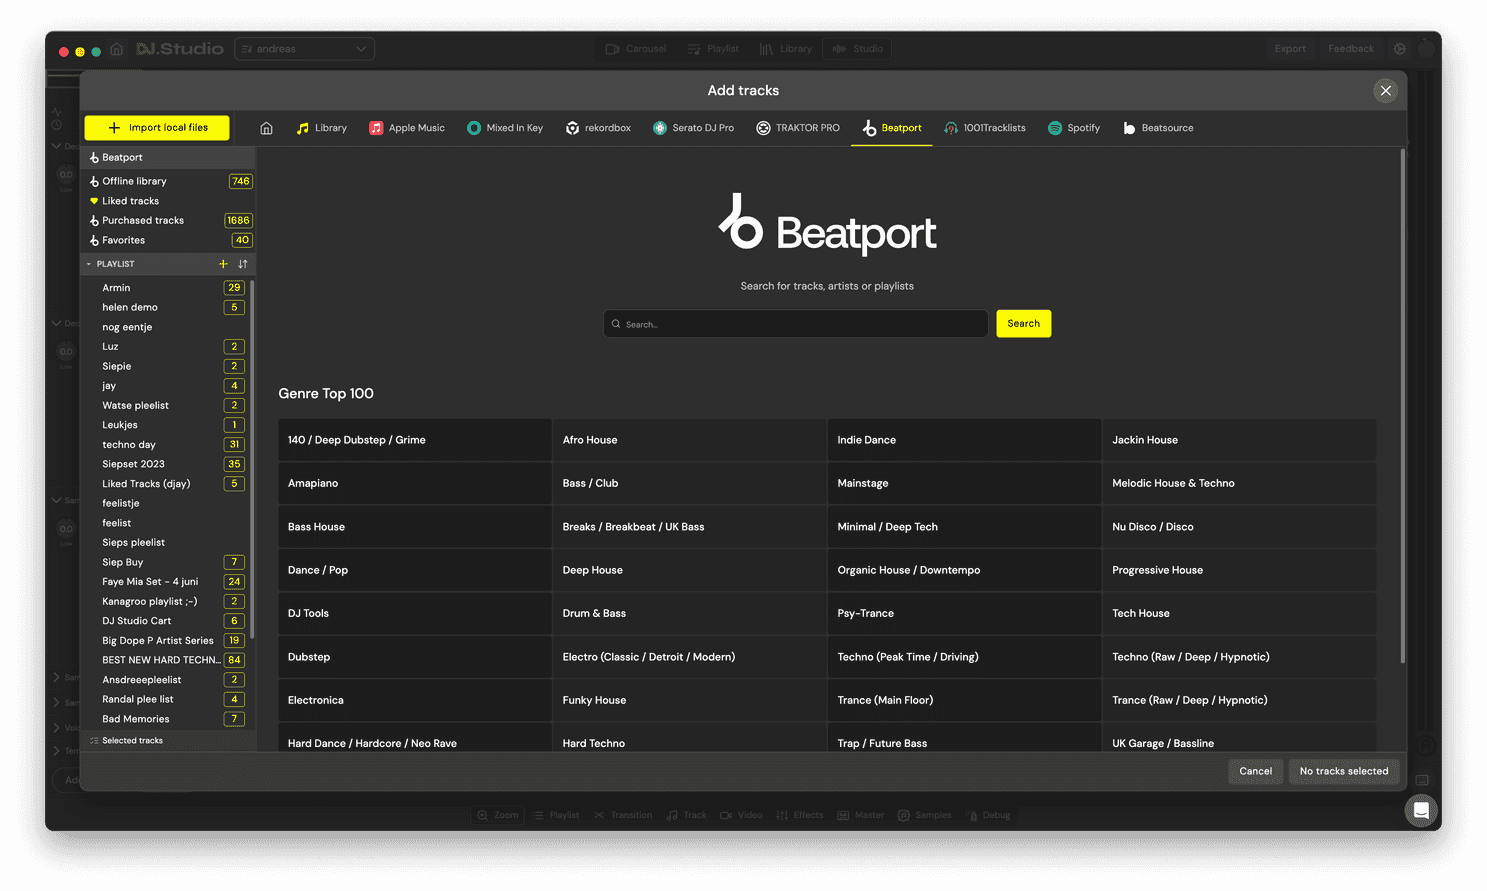Expand the Selected tracks panel
This screenshot has height=891, width=1487.
coord(132,741)
